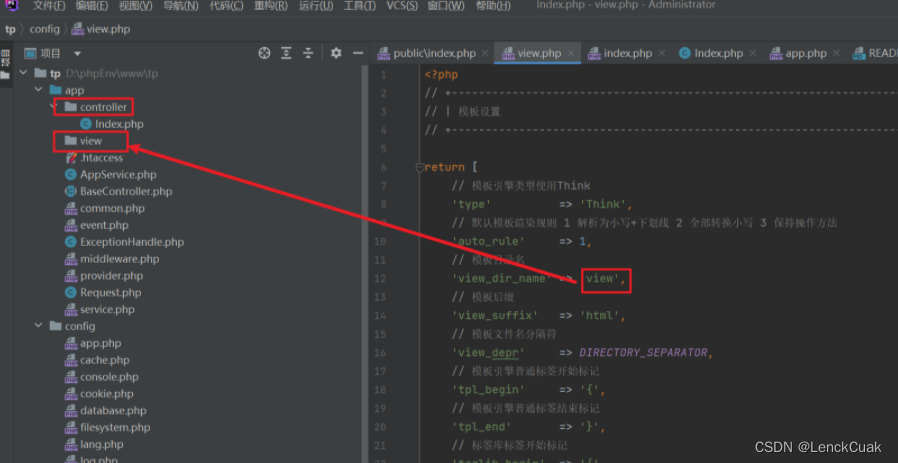Collapse the app folder
Screen dimensions: 898x463
[x=38, y=90]
